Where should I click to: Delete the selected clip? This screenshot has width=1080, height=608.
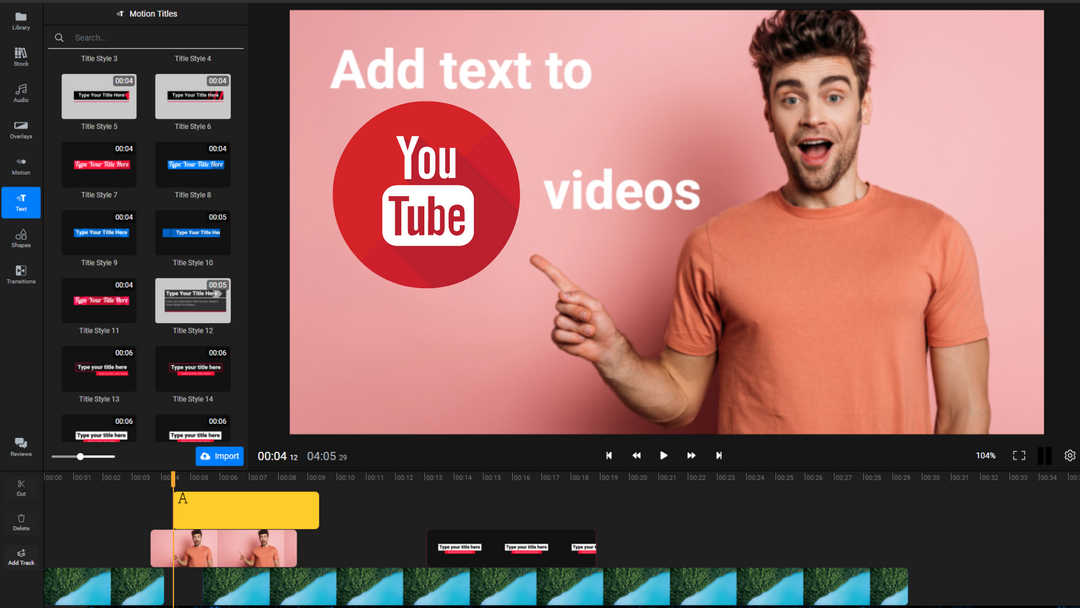20,521
